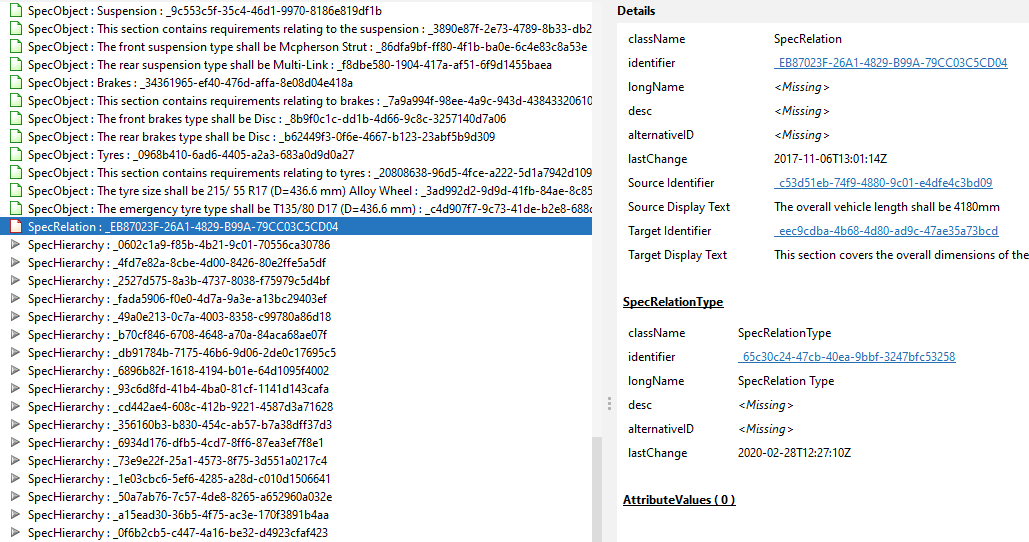Screen dimensions: 1029x542
Task: Click icon of front suspension Mcpherson Strut row
Action: 15,47
